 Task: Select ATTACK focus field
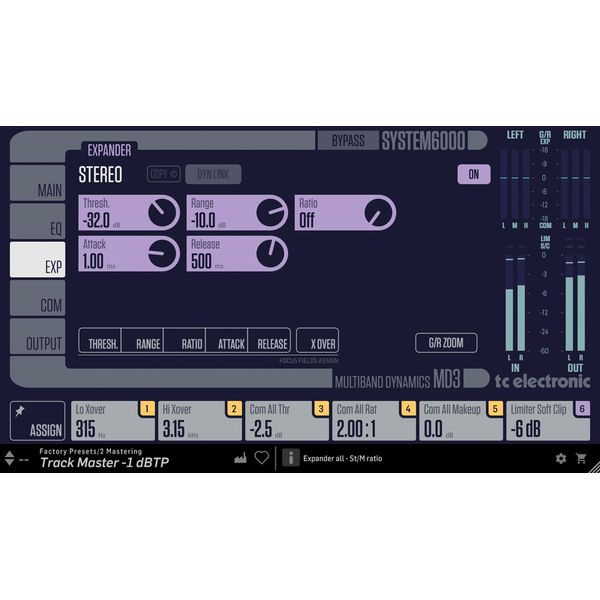227,340
